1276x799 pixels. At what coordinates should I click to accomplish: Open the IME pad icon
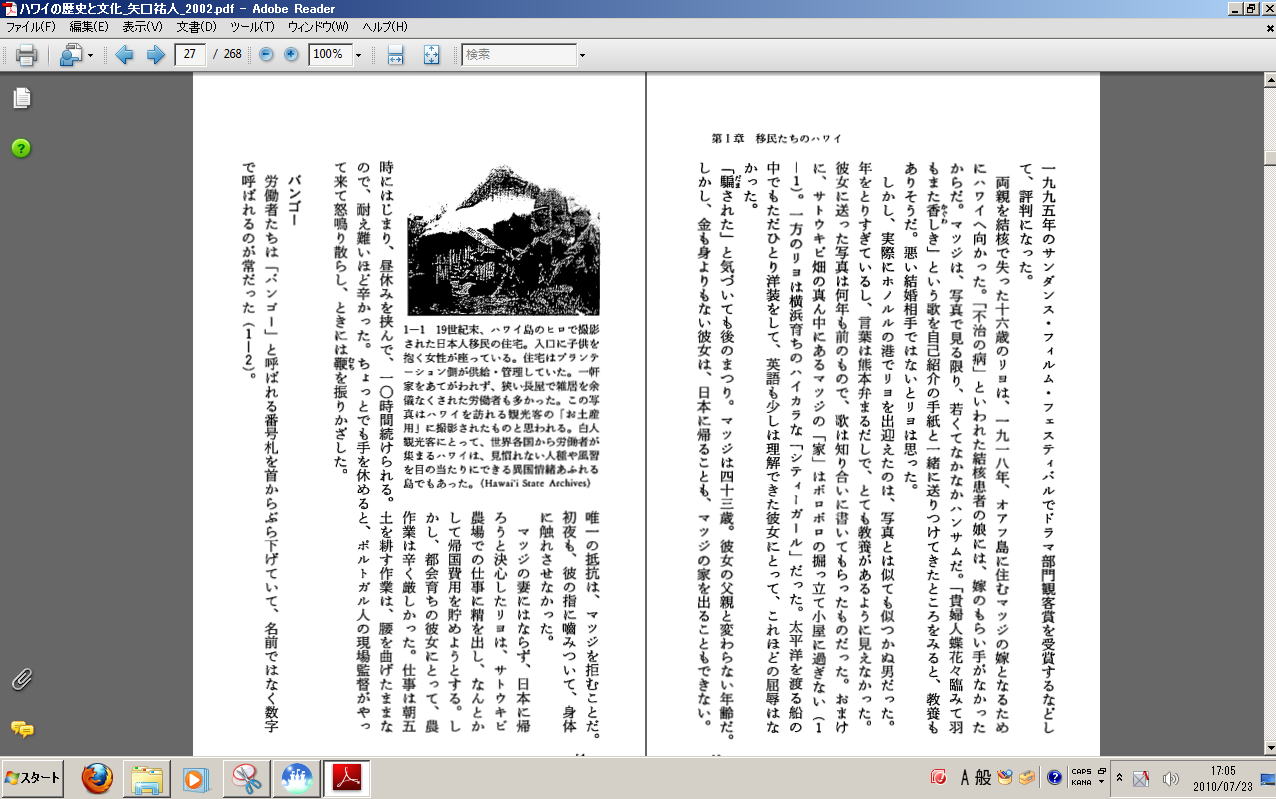1005,777
